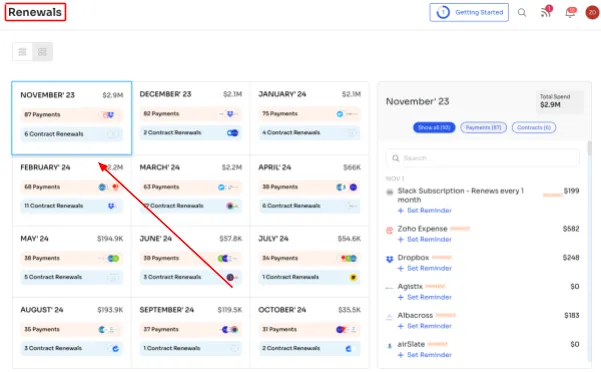Select the March '24 month heading

159,167
